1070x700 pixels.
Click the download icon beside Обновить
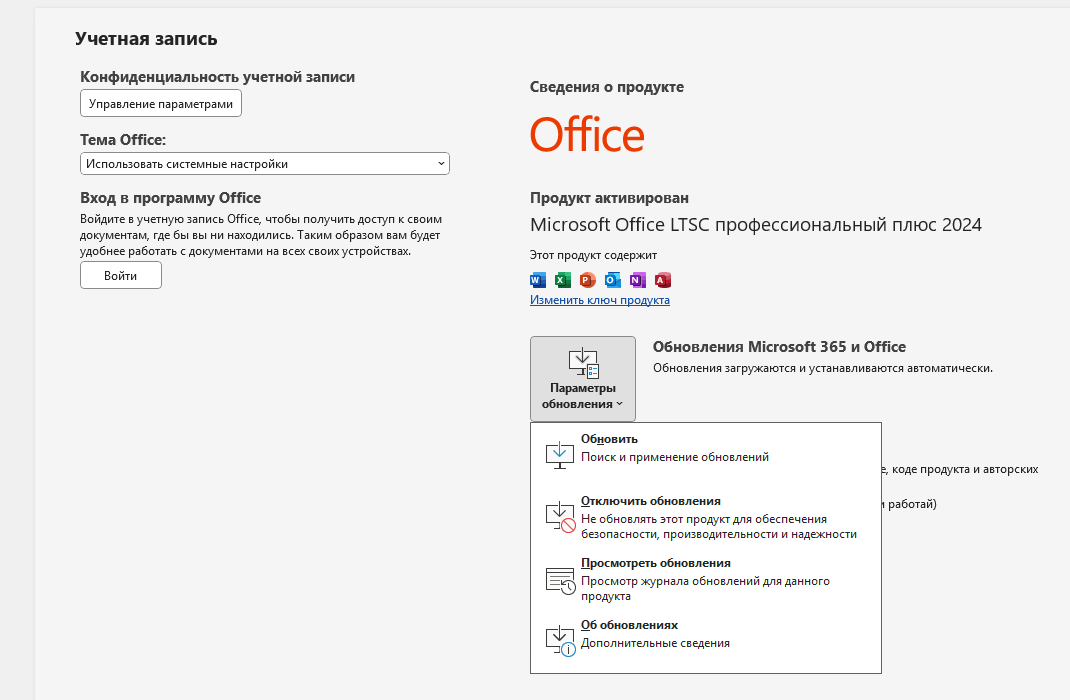(x=560, y=454)
